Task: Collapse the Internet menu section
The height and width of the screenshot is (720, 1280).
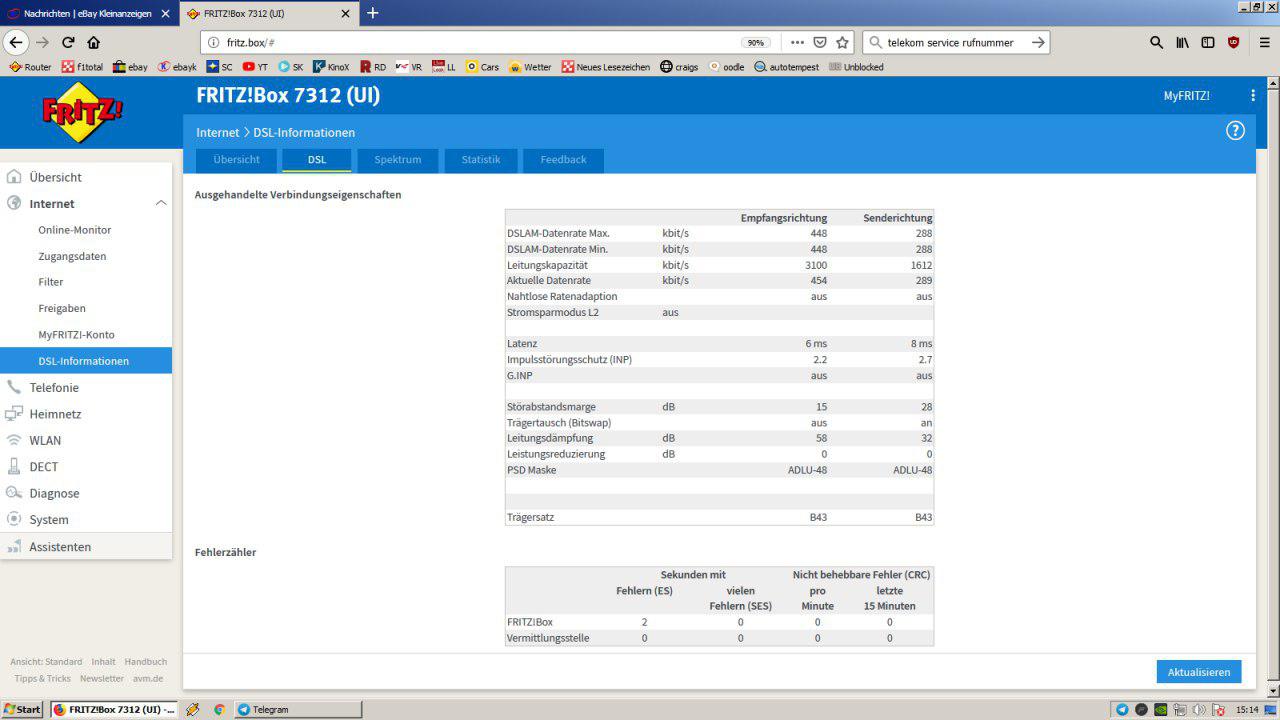Action: 161,204
